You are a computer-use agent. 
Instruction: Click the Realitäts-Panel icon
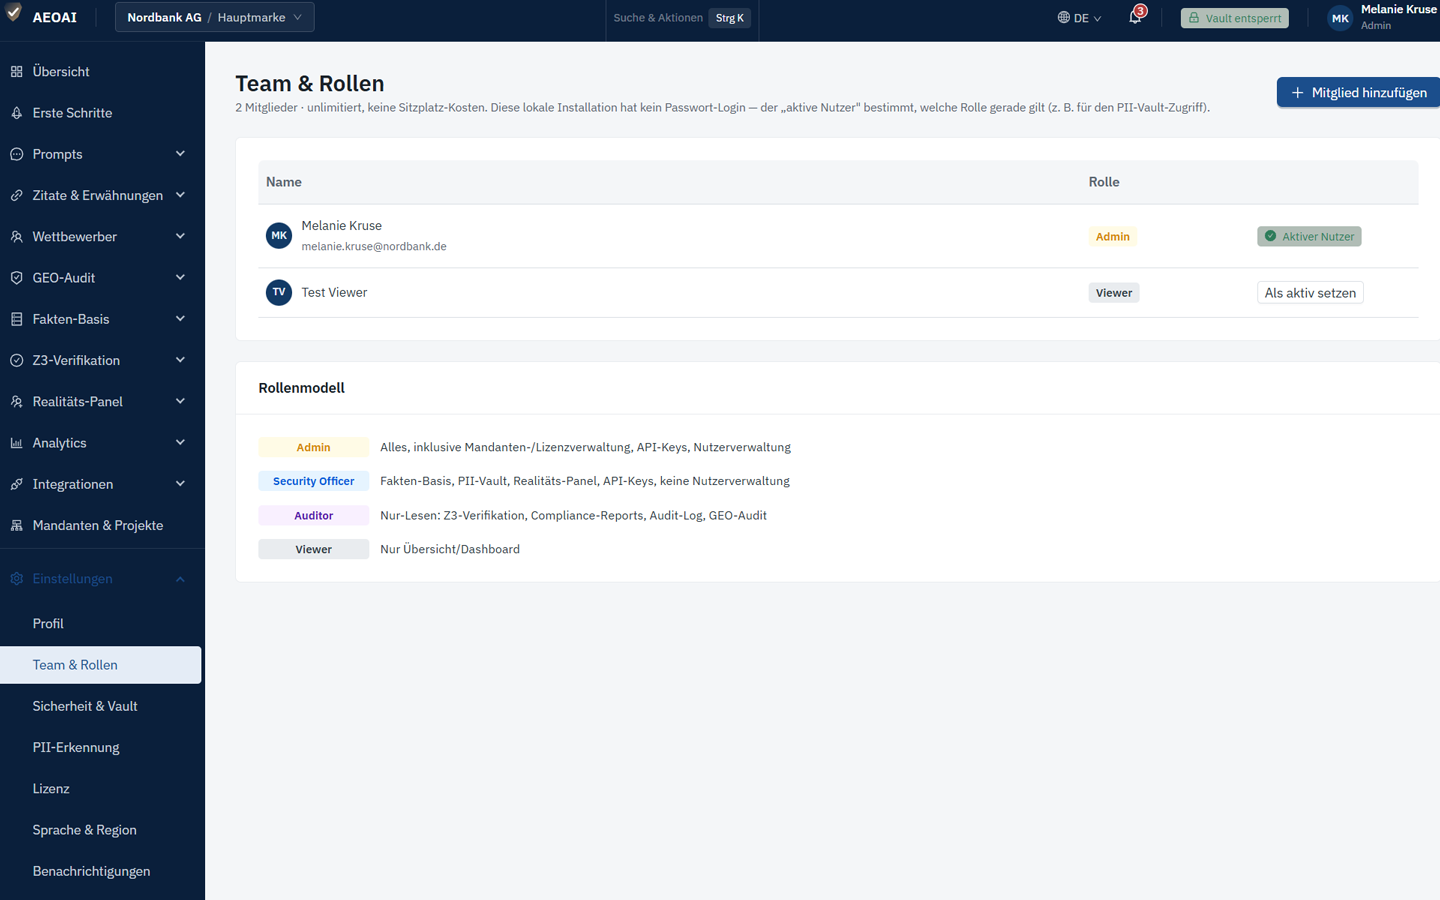click(16, 402)
